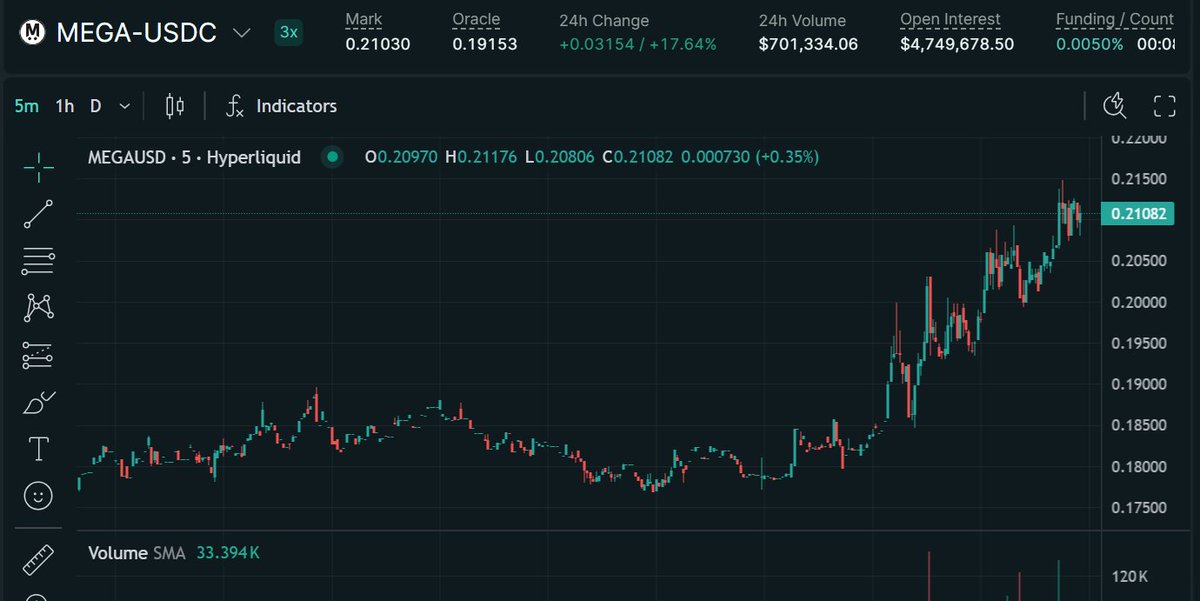Viewport: 1200px width, 601px height.
Task: Open the quick search lightning icon
Action: pos(1115,106)
